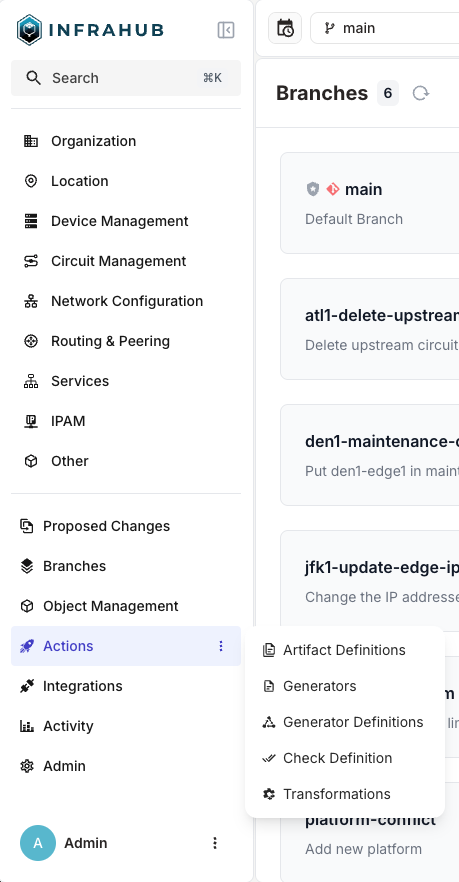The height and width of the screenshot is (882, 459).
Task: Select Generator Definitions from the Actions submenu
Action: (x=344, y=722)
